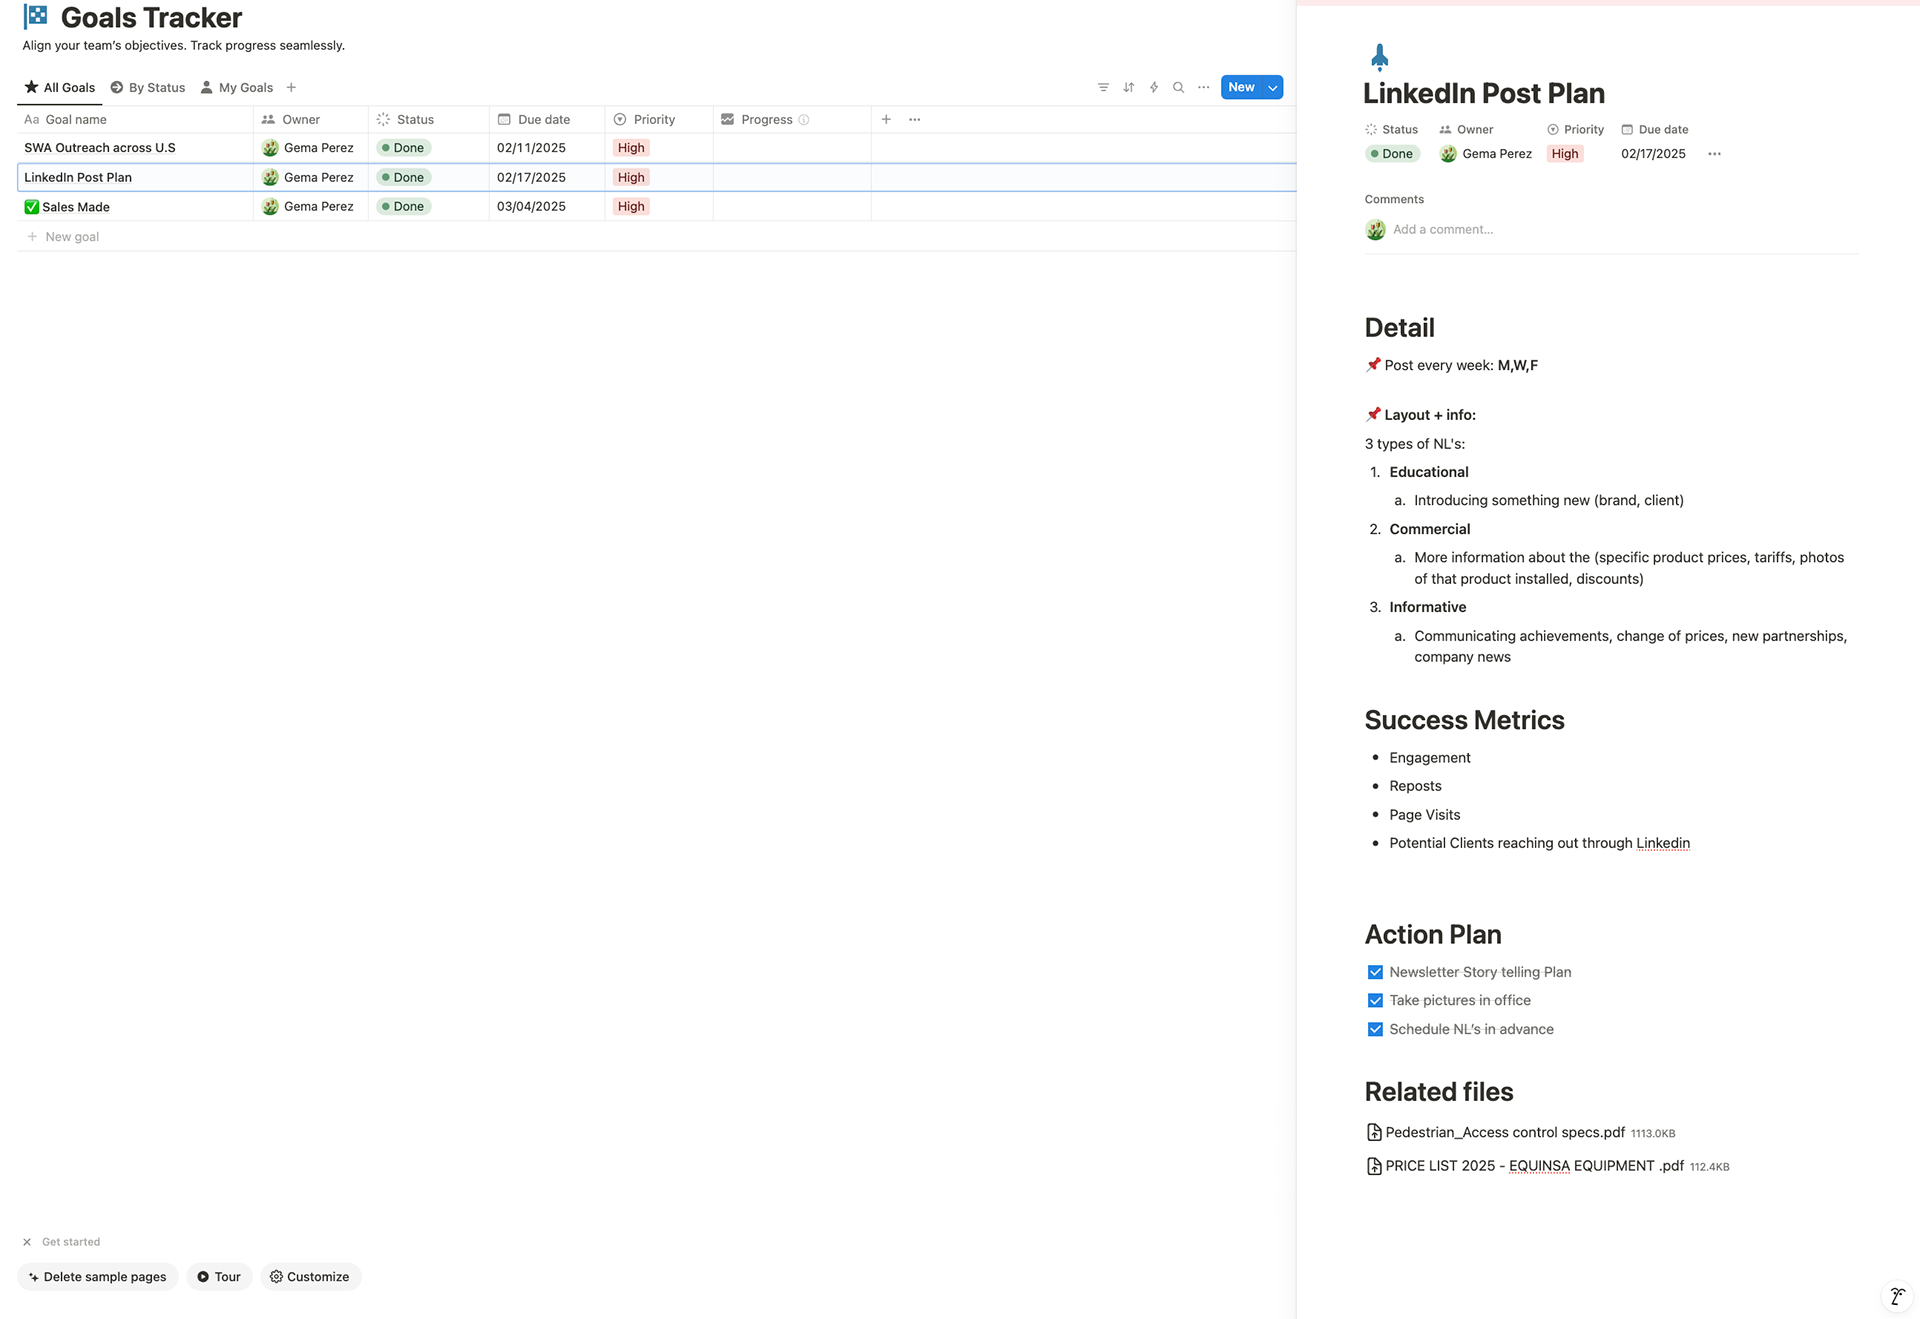The height and width of the screenshot is (1319, 1920).
Task: Uncheck the Schedule NL's in advance checkbox
Action: point(1375,1029)
